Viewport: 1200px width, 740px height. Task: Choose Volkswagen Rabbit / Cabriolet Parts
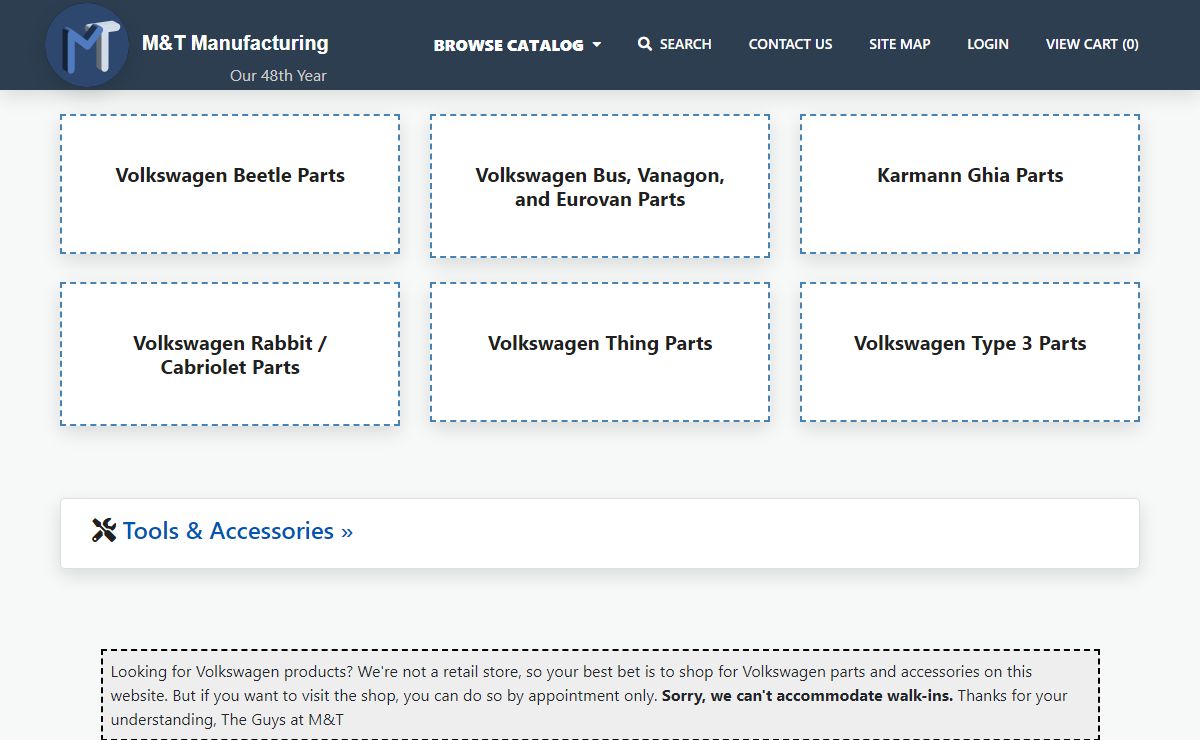(230, 354)
